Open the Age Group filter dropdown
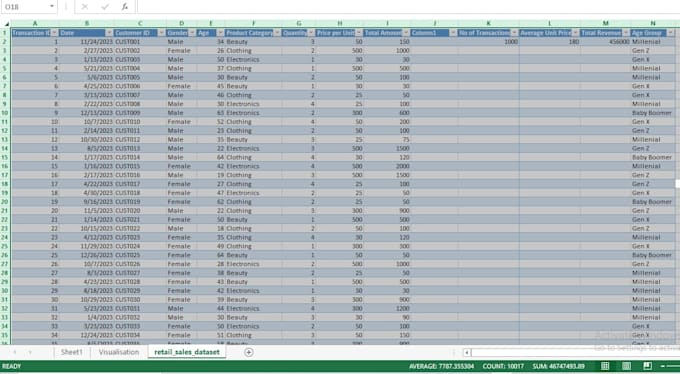The width and height of the screenshot is (680, 374). click(670, 33)
